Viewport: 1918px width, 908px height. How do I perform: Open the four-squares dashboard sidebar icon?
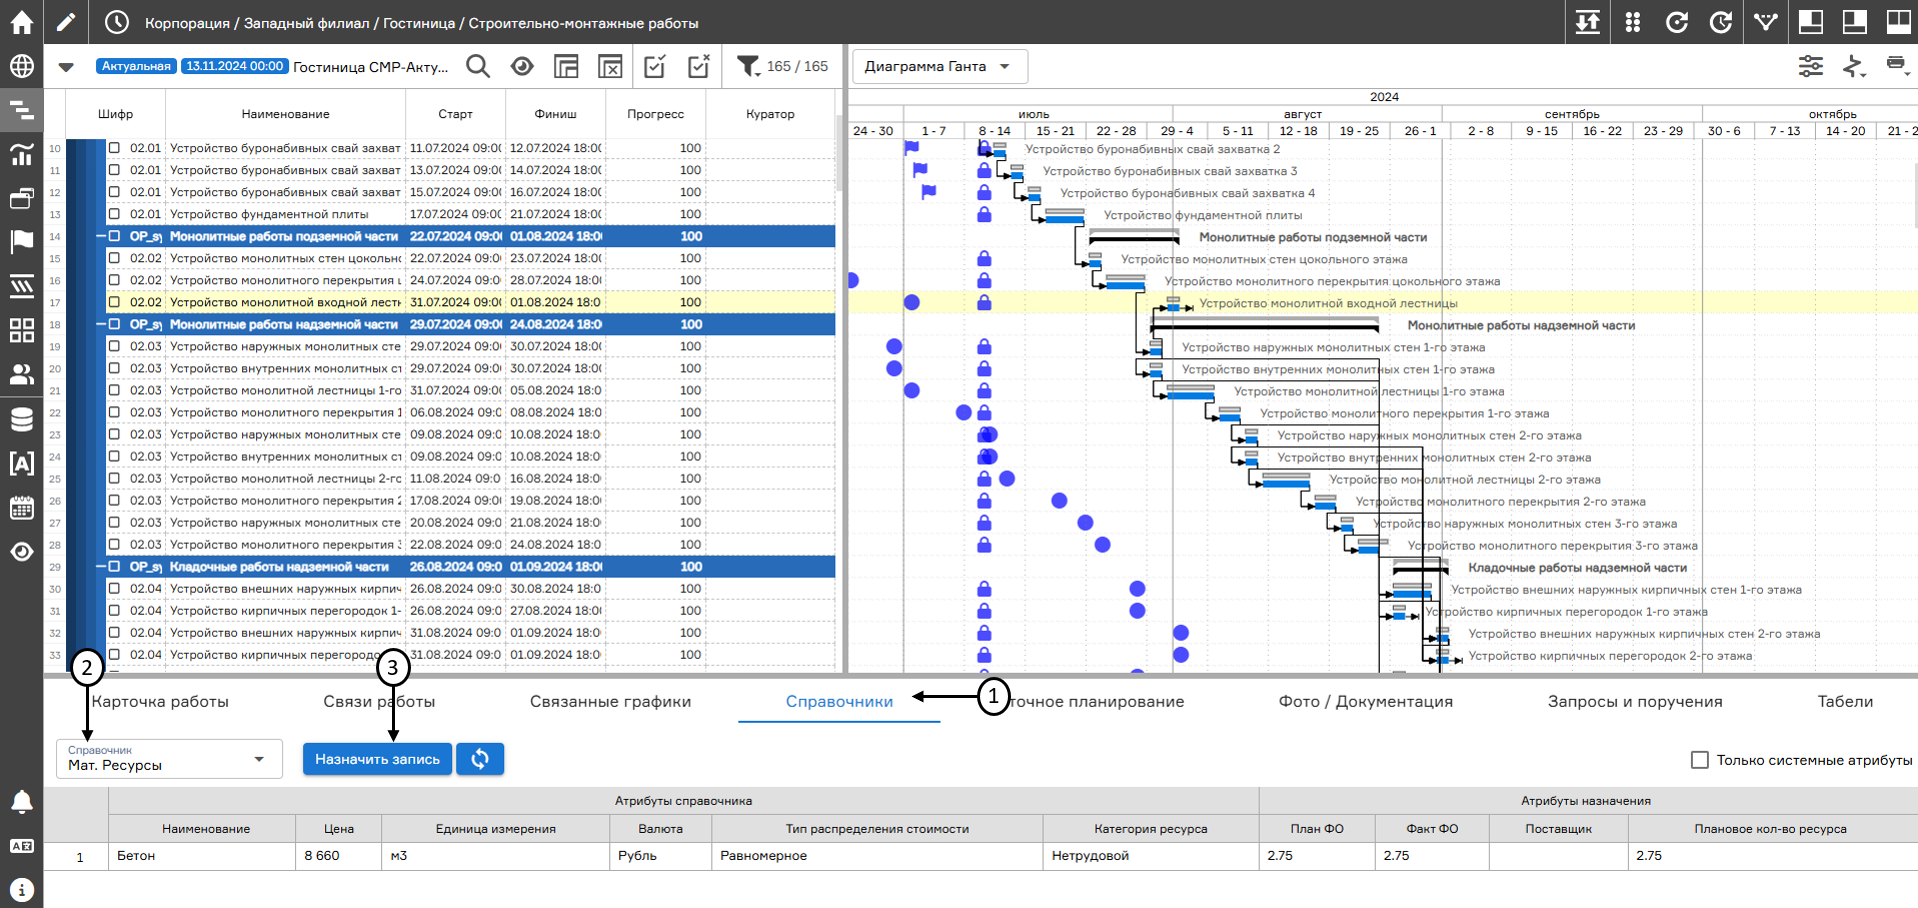click(x=21, y=330)
